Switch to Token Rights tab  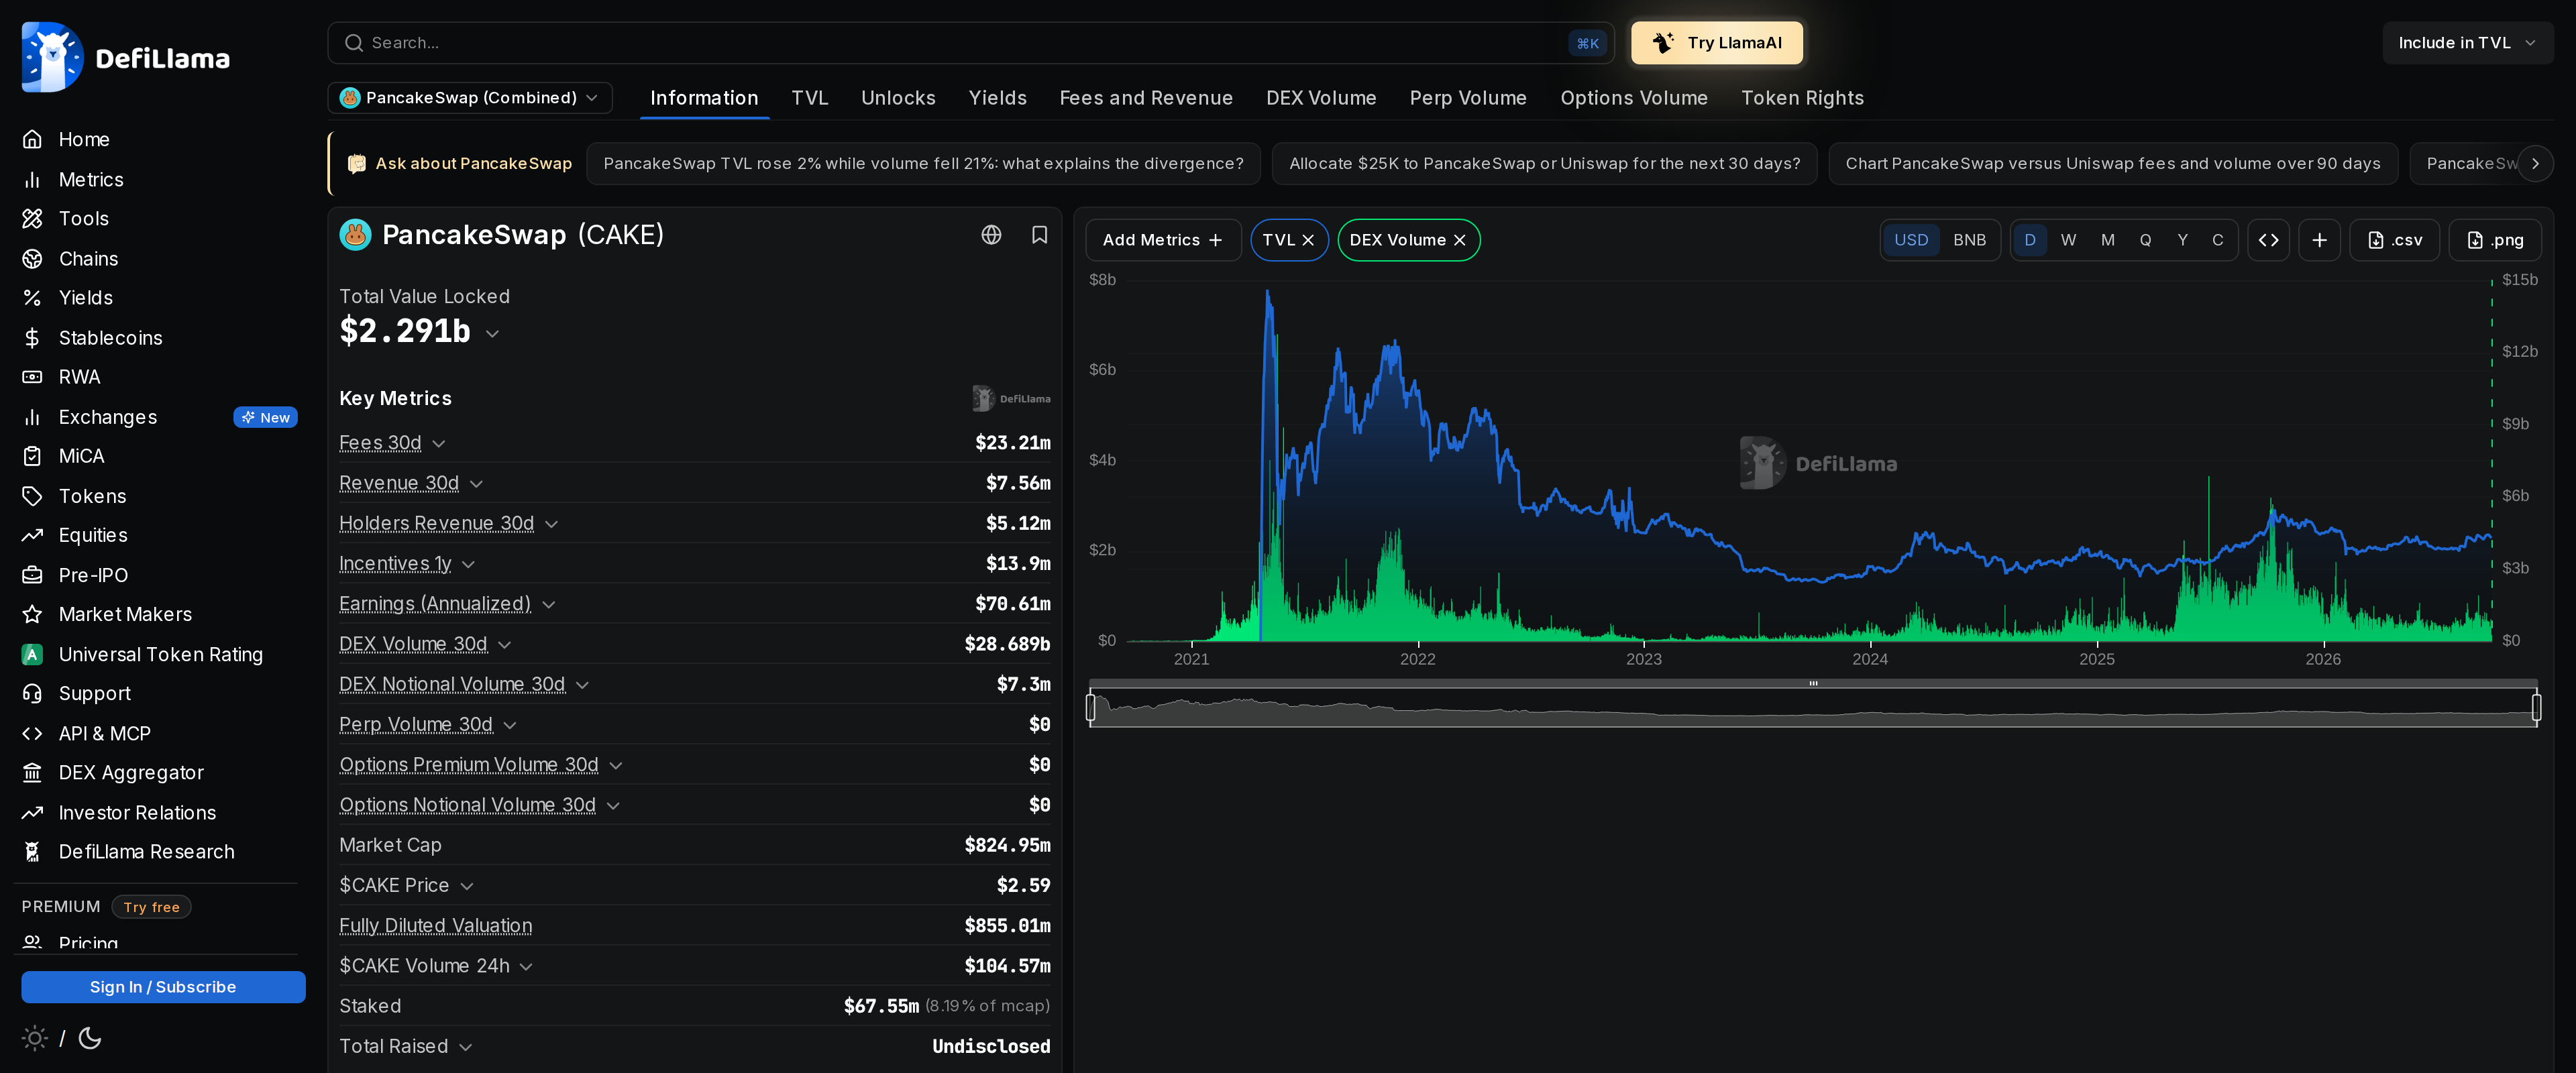pyautogui.click(x=1802, y=98)
